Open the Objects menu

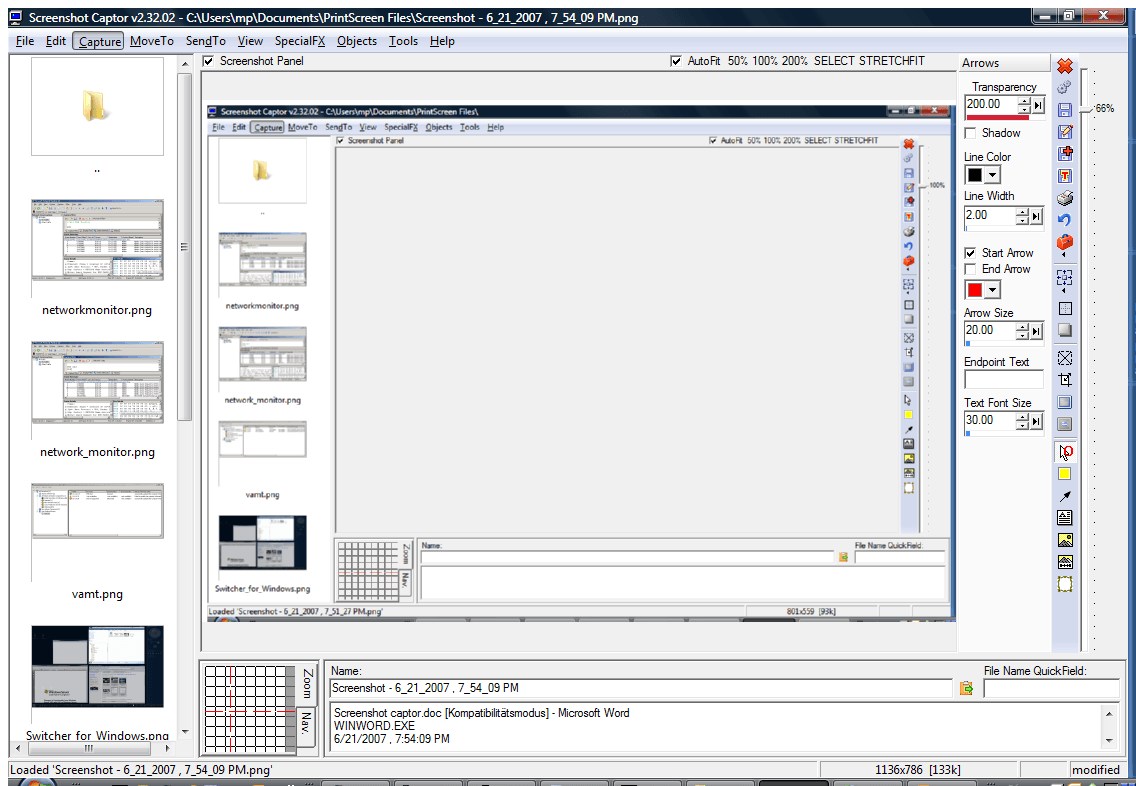pyautogui.click(x=357, y=41)
